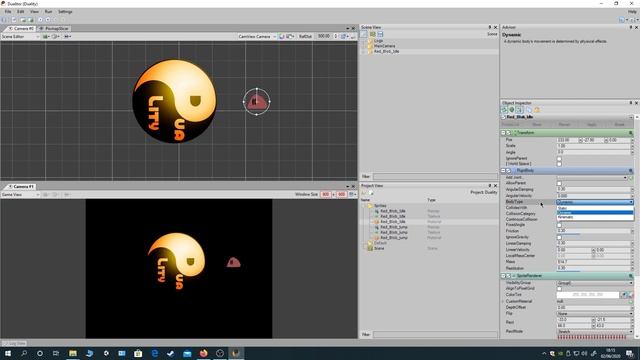
Task: Collapse the RigidBody component section
Action: (x=503, y=170)
